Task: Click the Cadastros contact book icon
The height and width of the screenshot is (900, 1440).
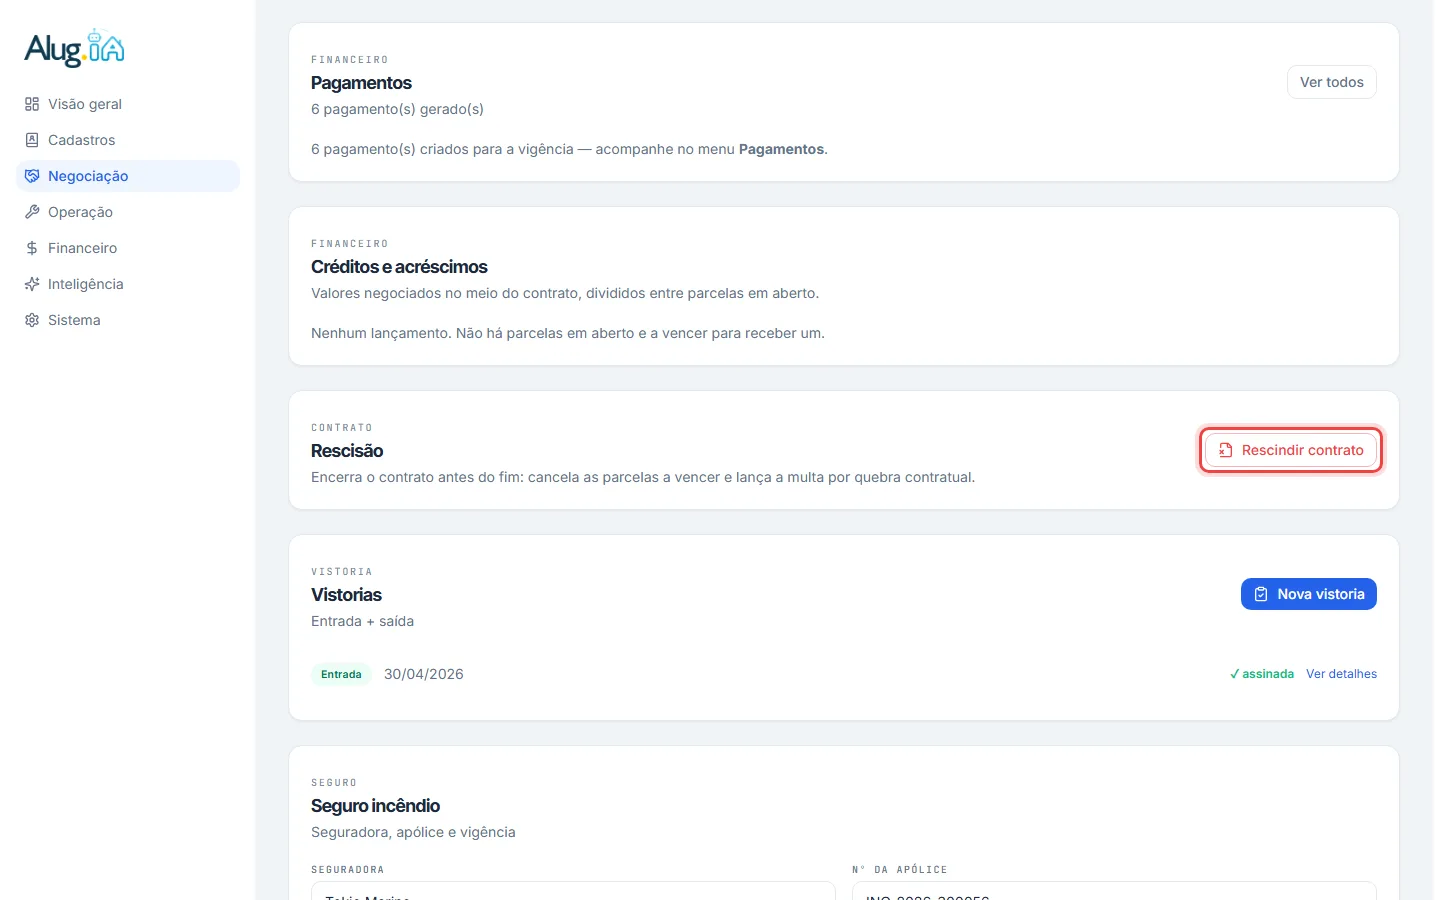Action: 32,140
